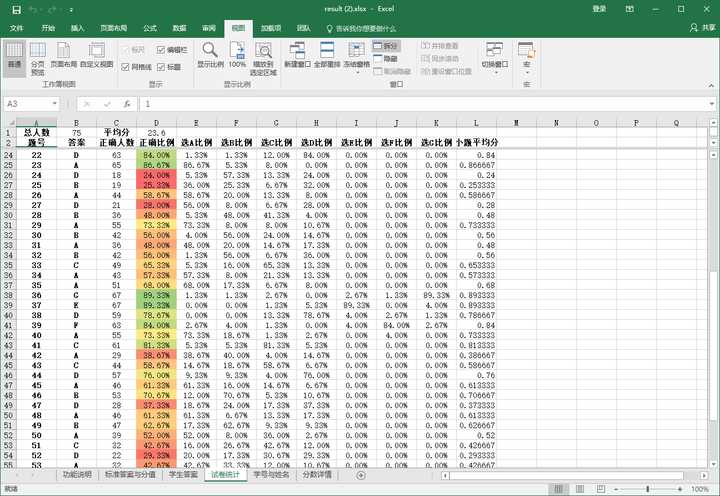Viewport: 720px width, 496px height.
Task: Toggle the 编辑栏 formula bar checkbox
Action: pos(172,50)
